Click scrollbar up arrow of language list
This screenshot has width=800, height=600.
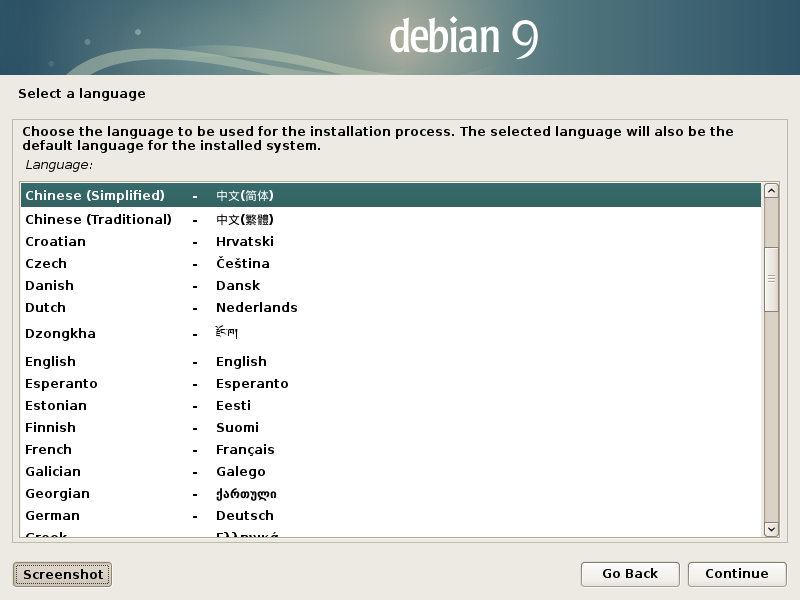click(771, 191)
